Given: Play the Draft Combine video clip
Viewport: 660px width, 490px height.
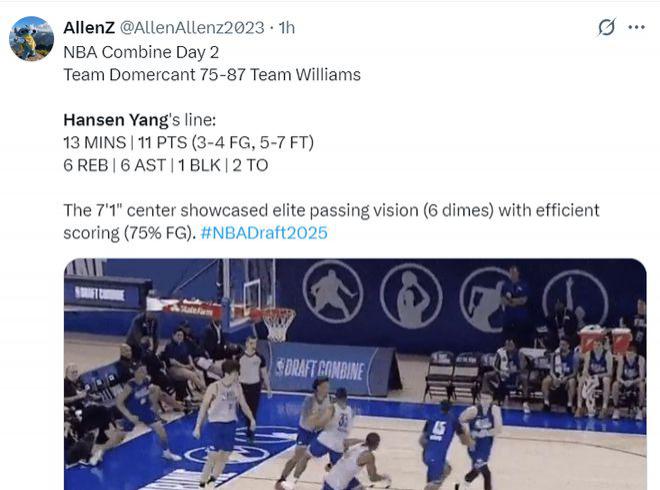Looking at the screenshot, I should click(x=355, y=374).
